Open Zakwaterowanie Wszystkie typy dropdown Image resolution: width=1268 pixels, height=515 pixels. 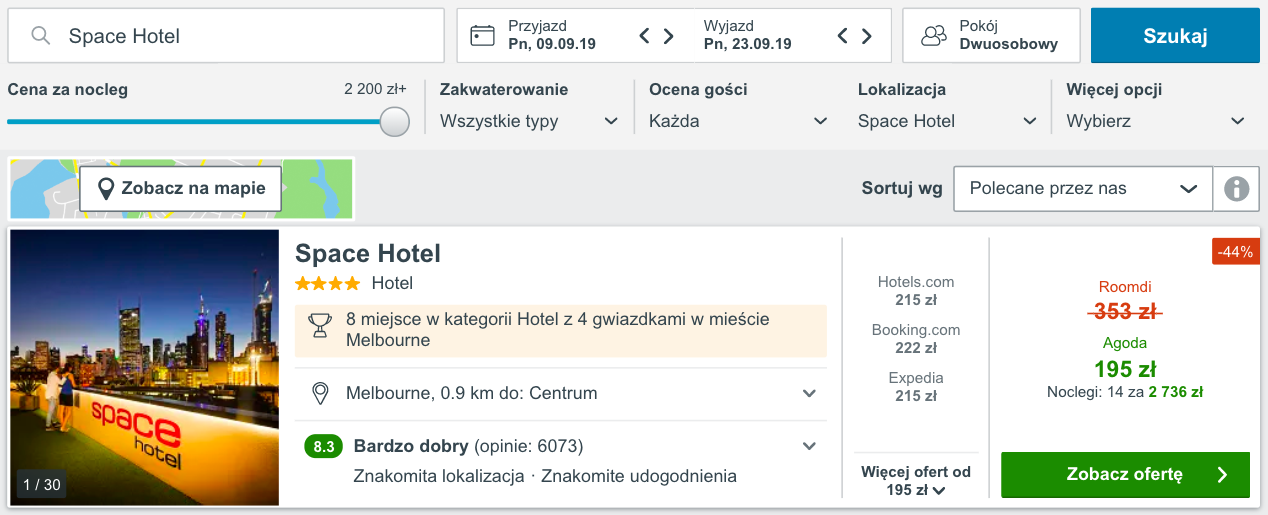point(530,121)
